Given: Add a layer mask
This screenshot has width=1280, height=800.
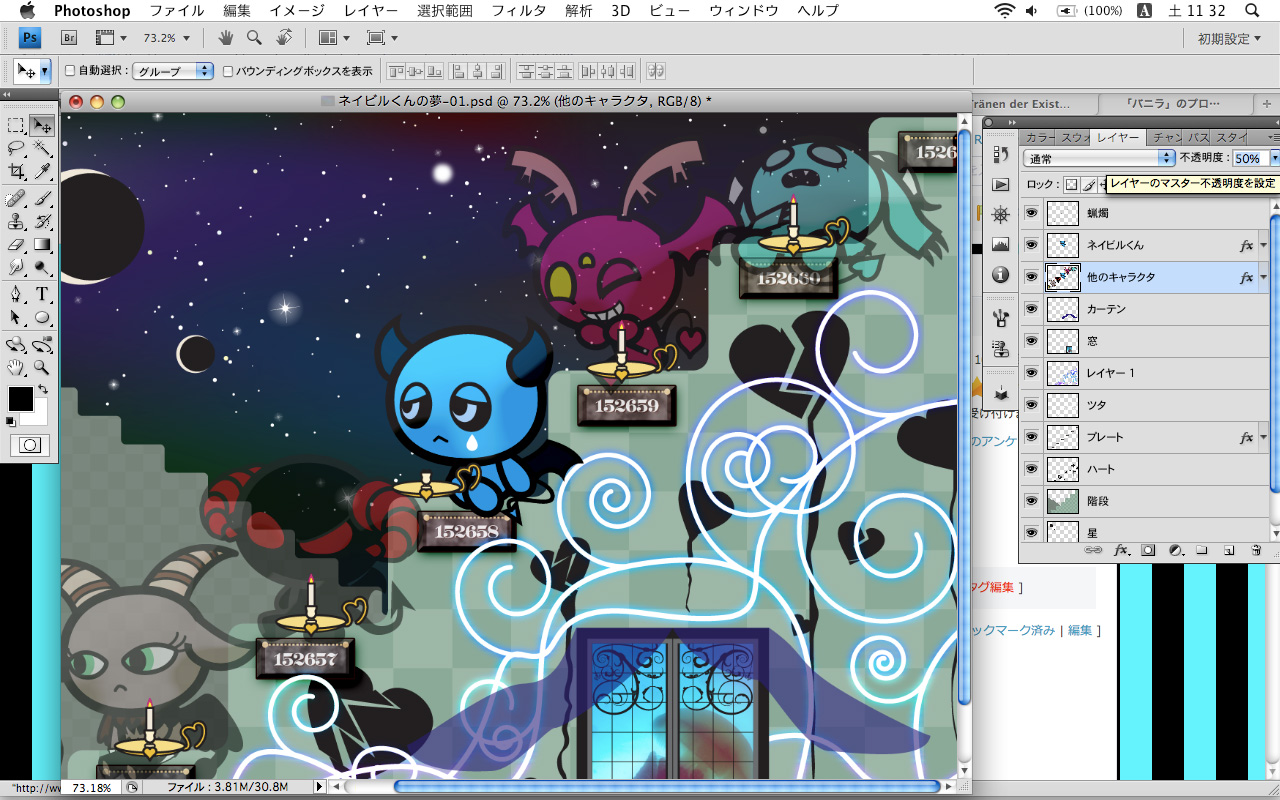Looking at the screenshot, I should point(1148,550).
